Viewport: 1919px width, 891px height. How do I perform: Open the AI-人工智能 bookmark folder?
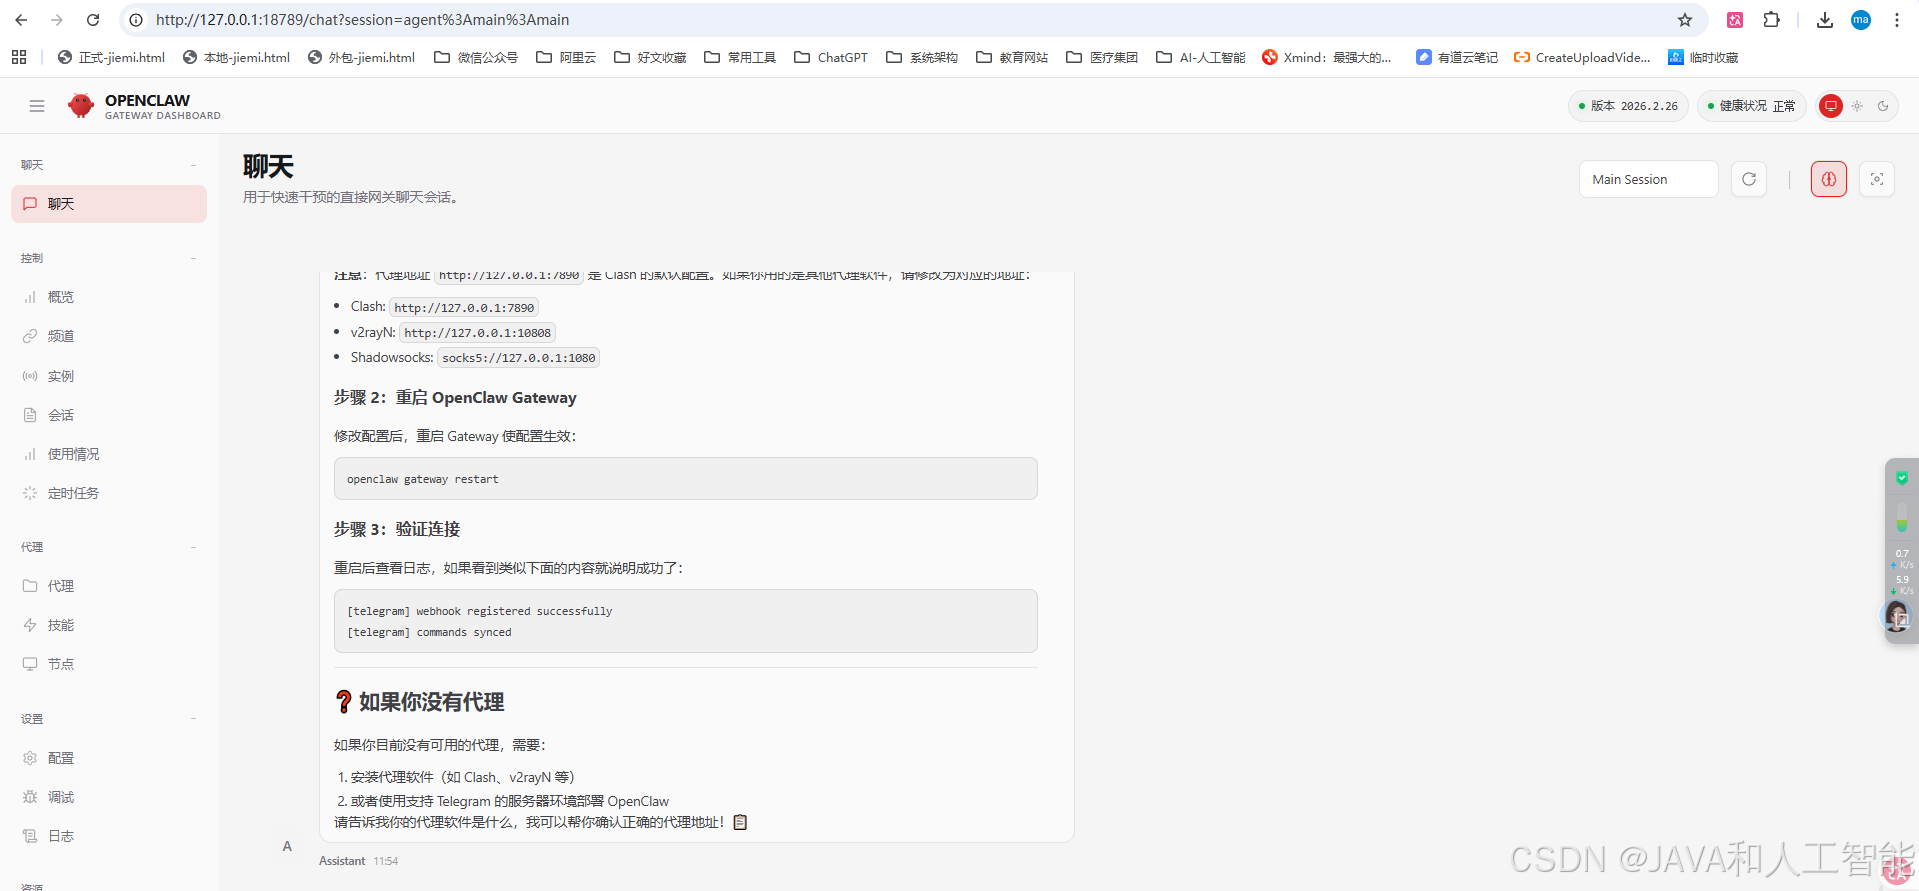point(1200,57)
